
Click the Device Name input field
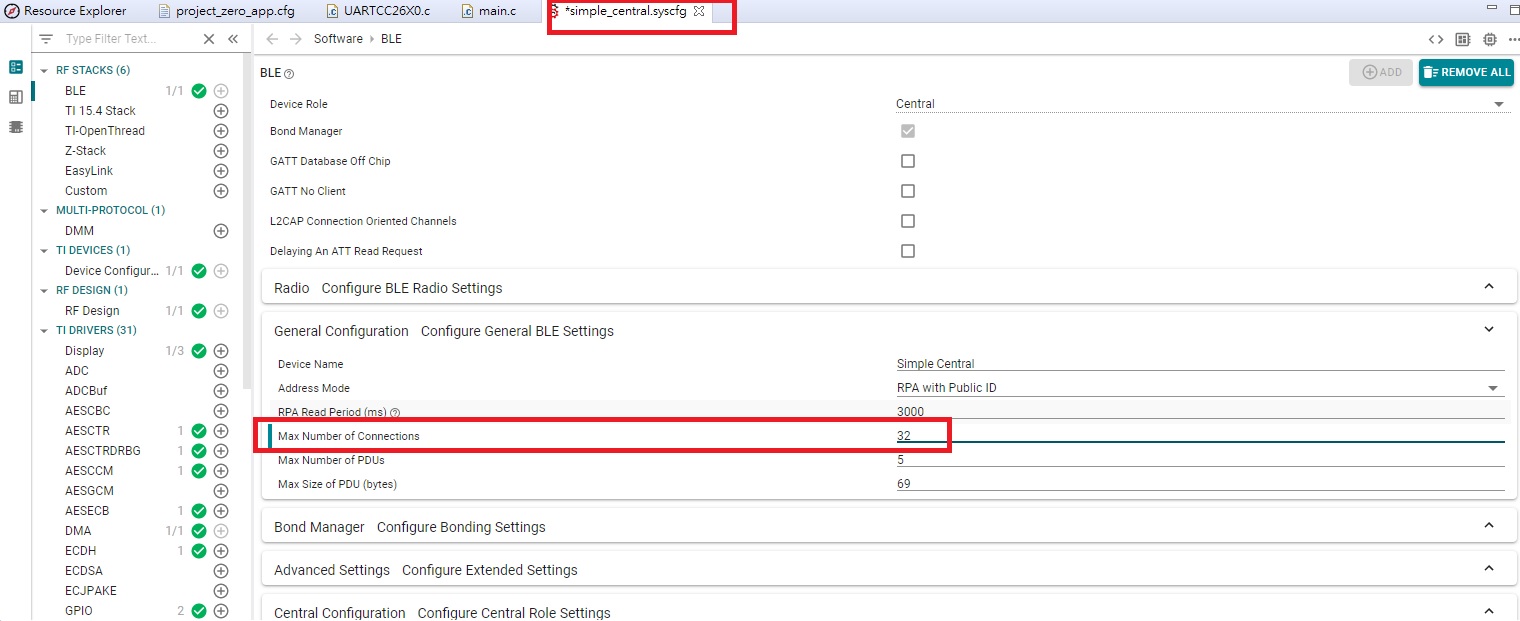(x=1200, y=364)
